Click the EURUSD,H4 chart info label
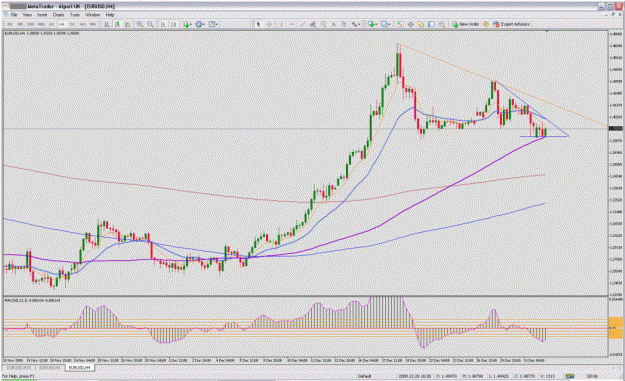The image size is (625, 381). [42, 33]
